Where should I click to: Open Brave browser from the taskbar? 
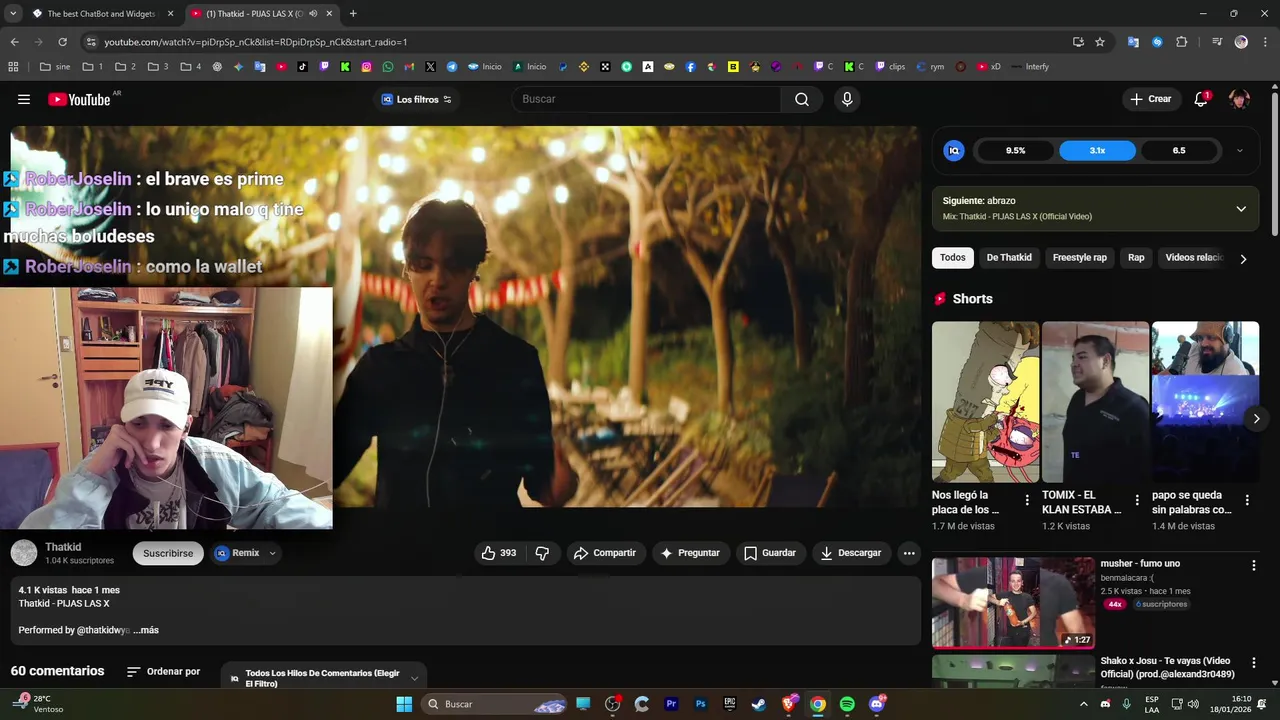coord(788,704)
